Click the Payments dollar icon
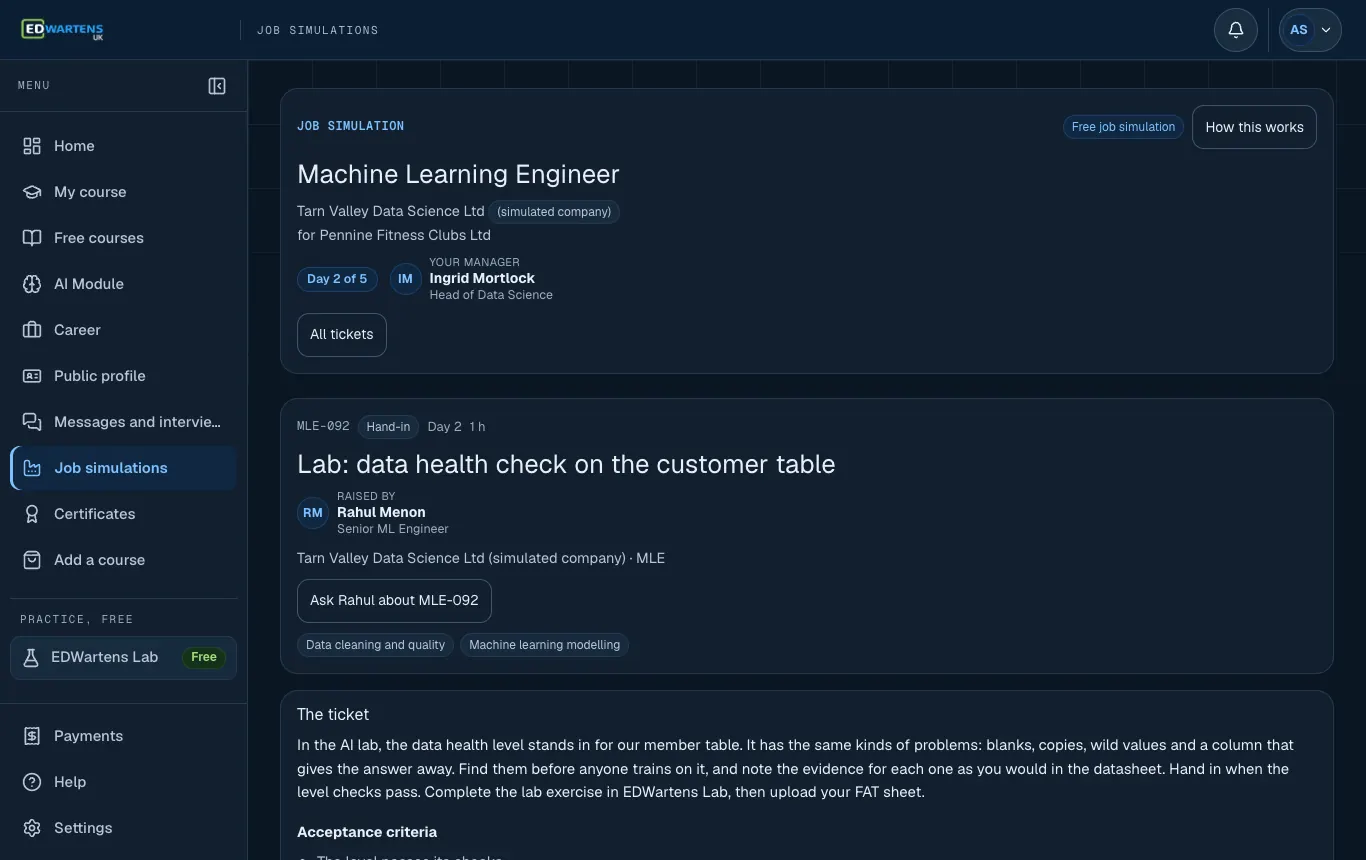Screen dimensions: 1366x860 (x=32, y=736)
